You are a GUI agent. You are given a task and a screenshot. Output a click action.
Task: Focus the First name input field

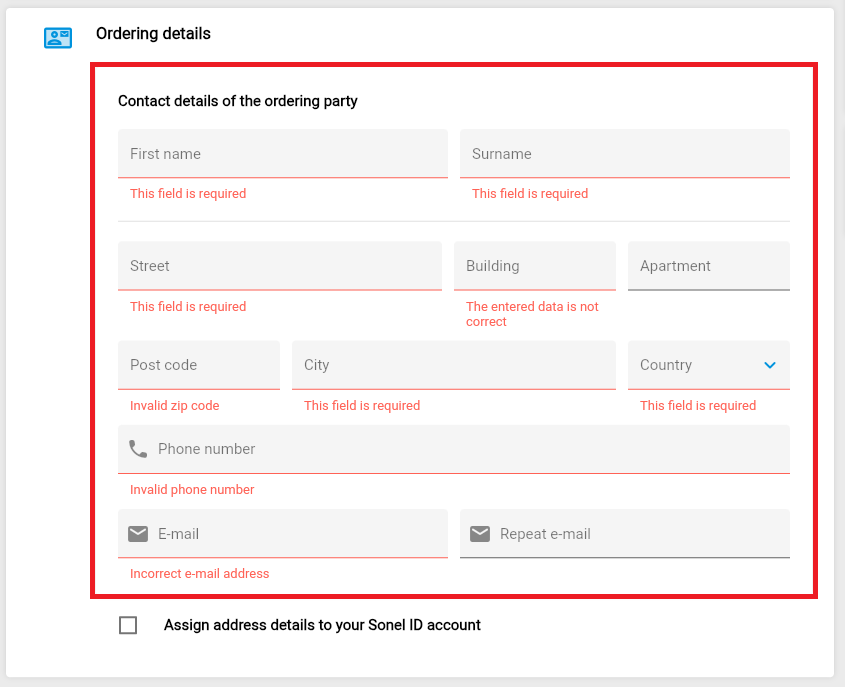[x=282, y=154]
